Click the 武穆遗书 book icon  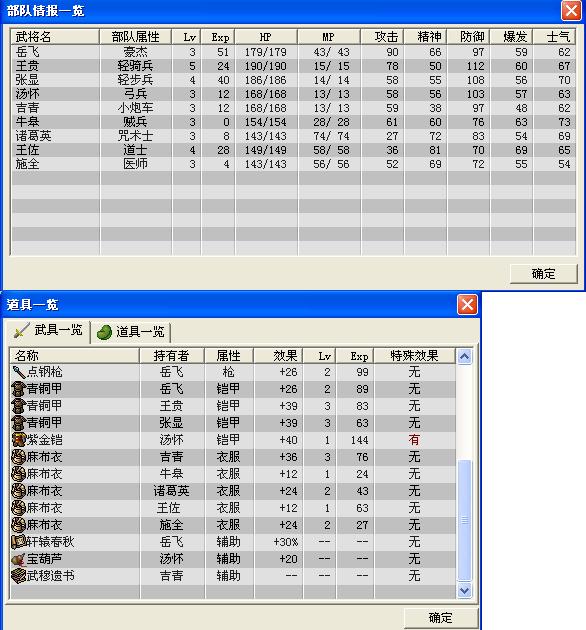click(18, 576)
